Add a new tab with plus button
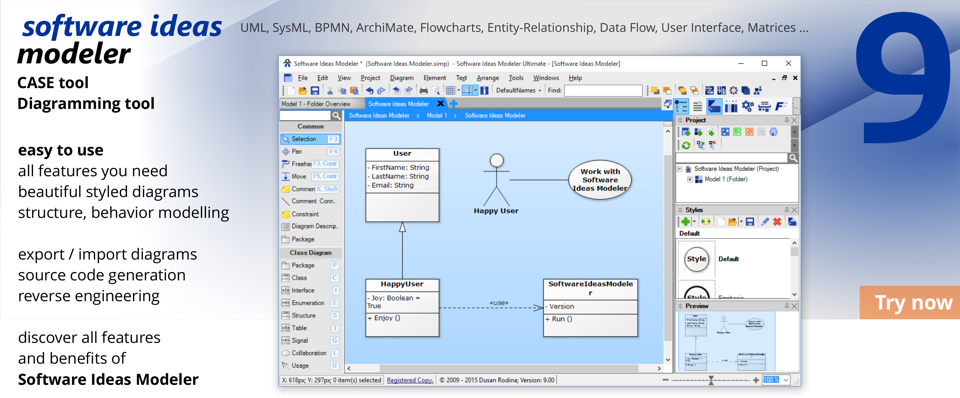 [x=454, y=104]
